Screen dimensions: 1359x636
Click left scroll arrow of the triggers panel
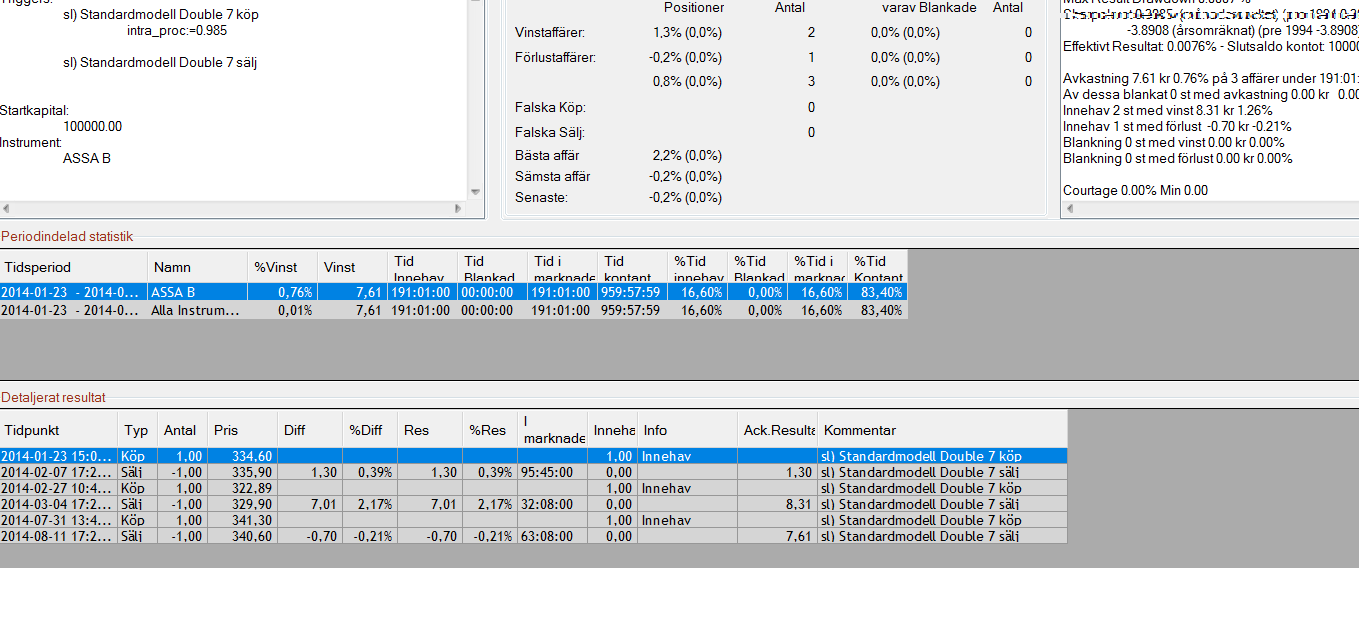(x=8, y=210)
